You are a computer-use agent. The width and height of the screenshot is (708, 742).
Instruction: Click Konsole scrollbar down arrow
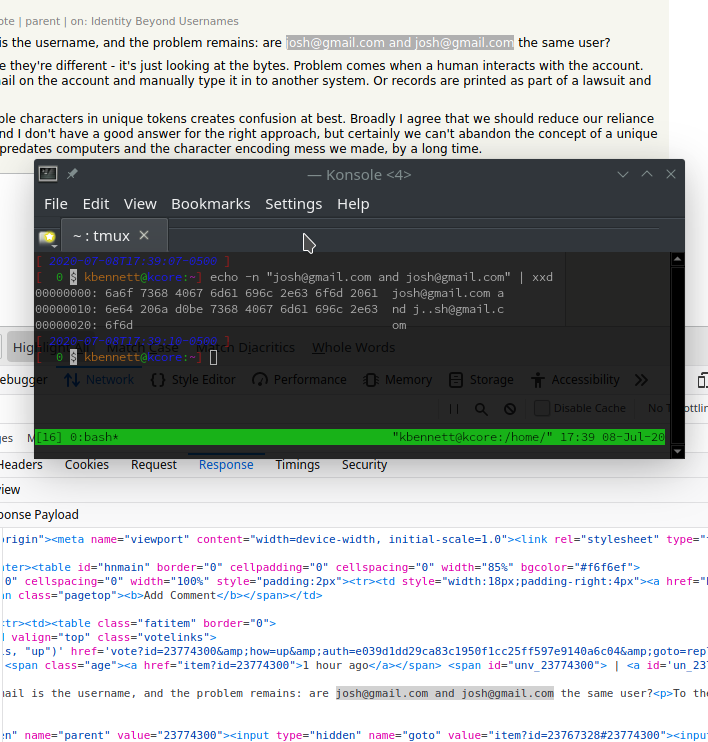(x=677, y=451)
